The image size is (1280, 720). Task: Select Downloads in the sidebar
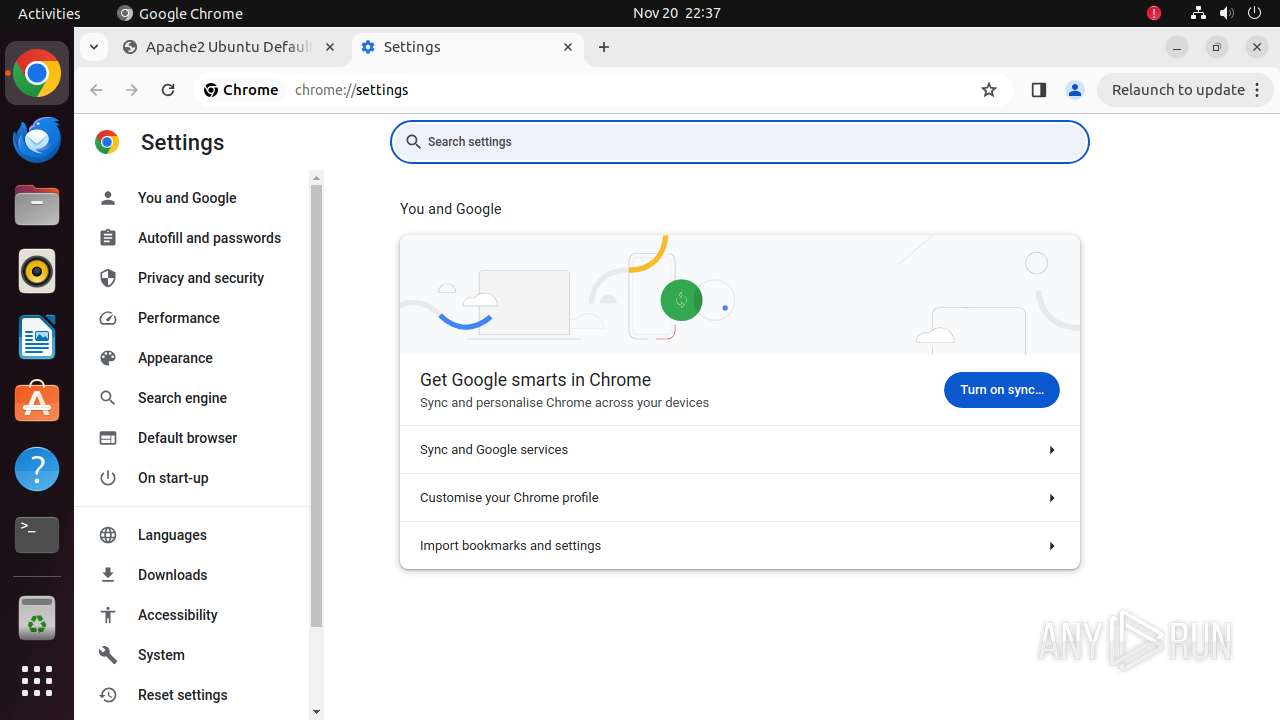172,575
